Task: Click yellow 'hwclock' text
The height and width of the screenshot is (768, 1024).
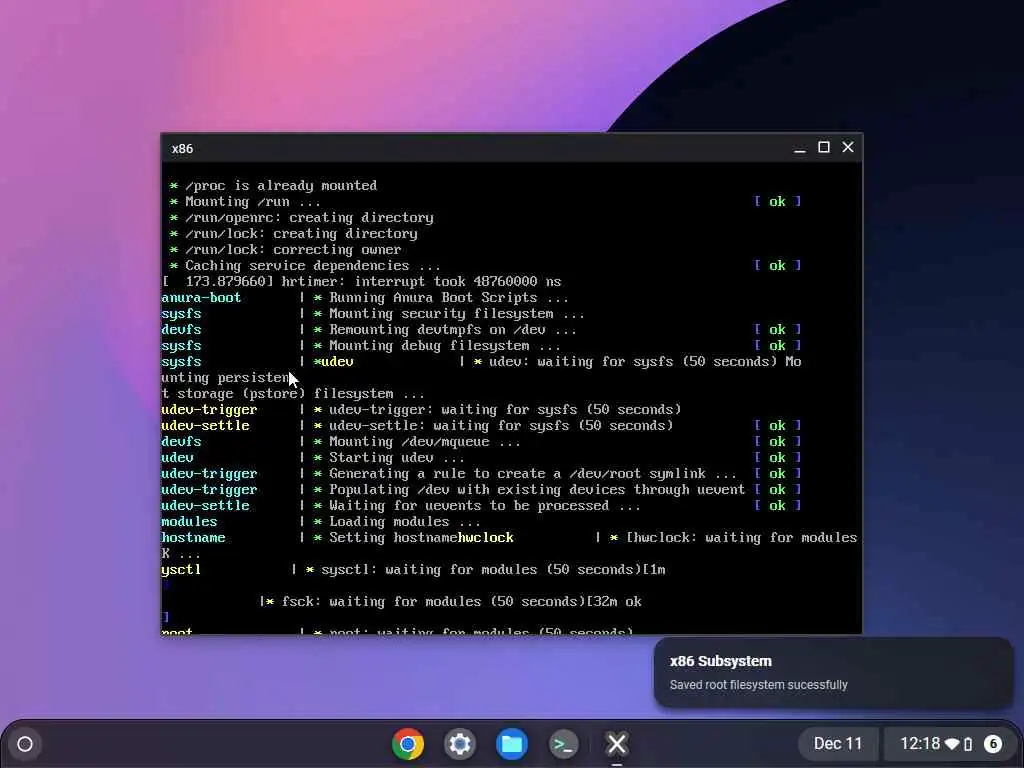Action: pos(485,537)
